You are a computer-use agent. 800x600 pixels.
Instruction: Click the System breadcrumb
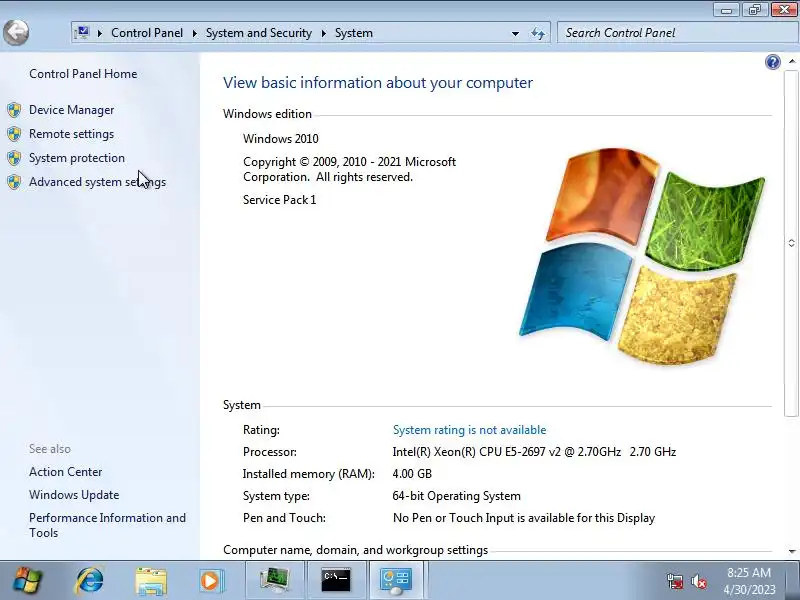pyautogui.click(x=354, y=33)
